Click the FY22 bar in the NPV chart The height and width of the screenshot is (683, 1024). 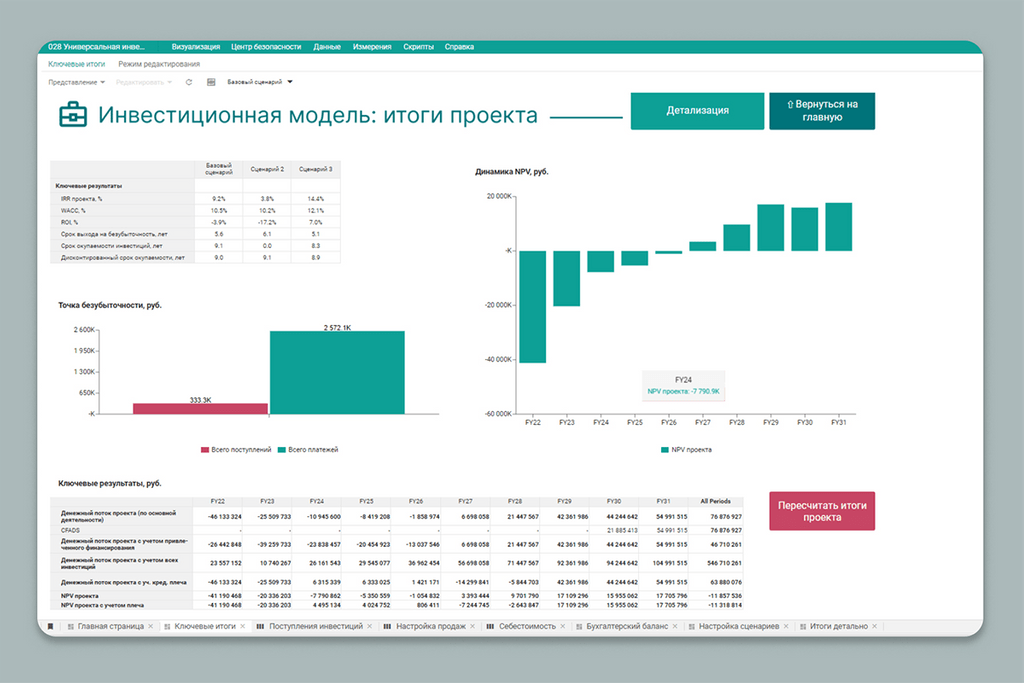pos(532,306)
